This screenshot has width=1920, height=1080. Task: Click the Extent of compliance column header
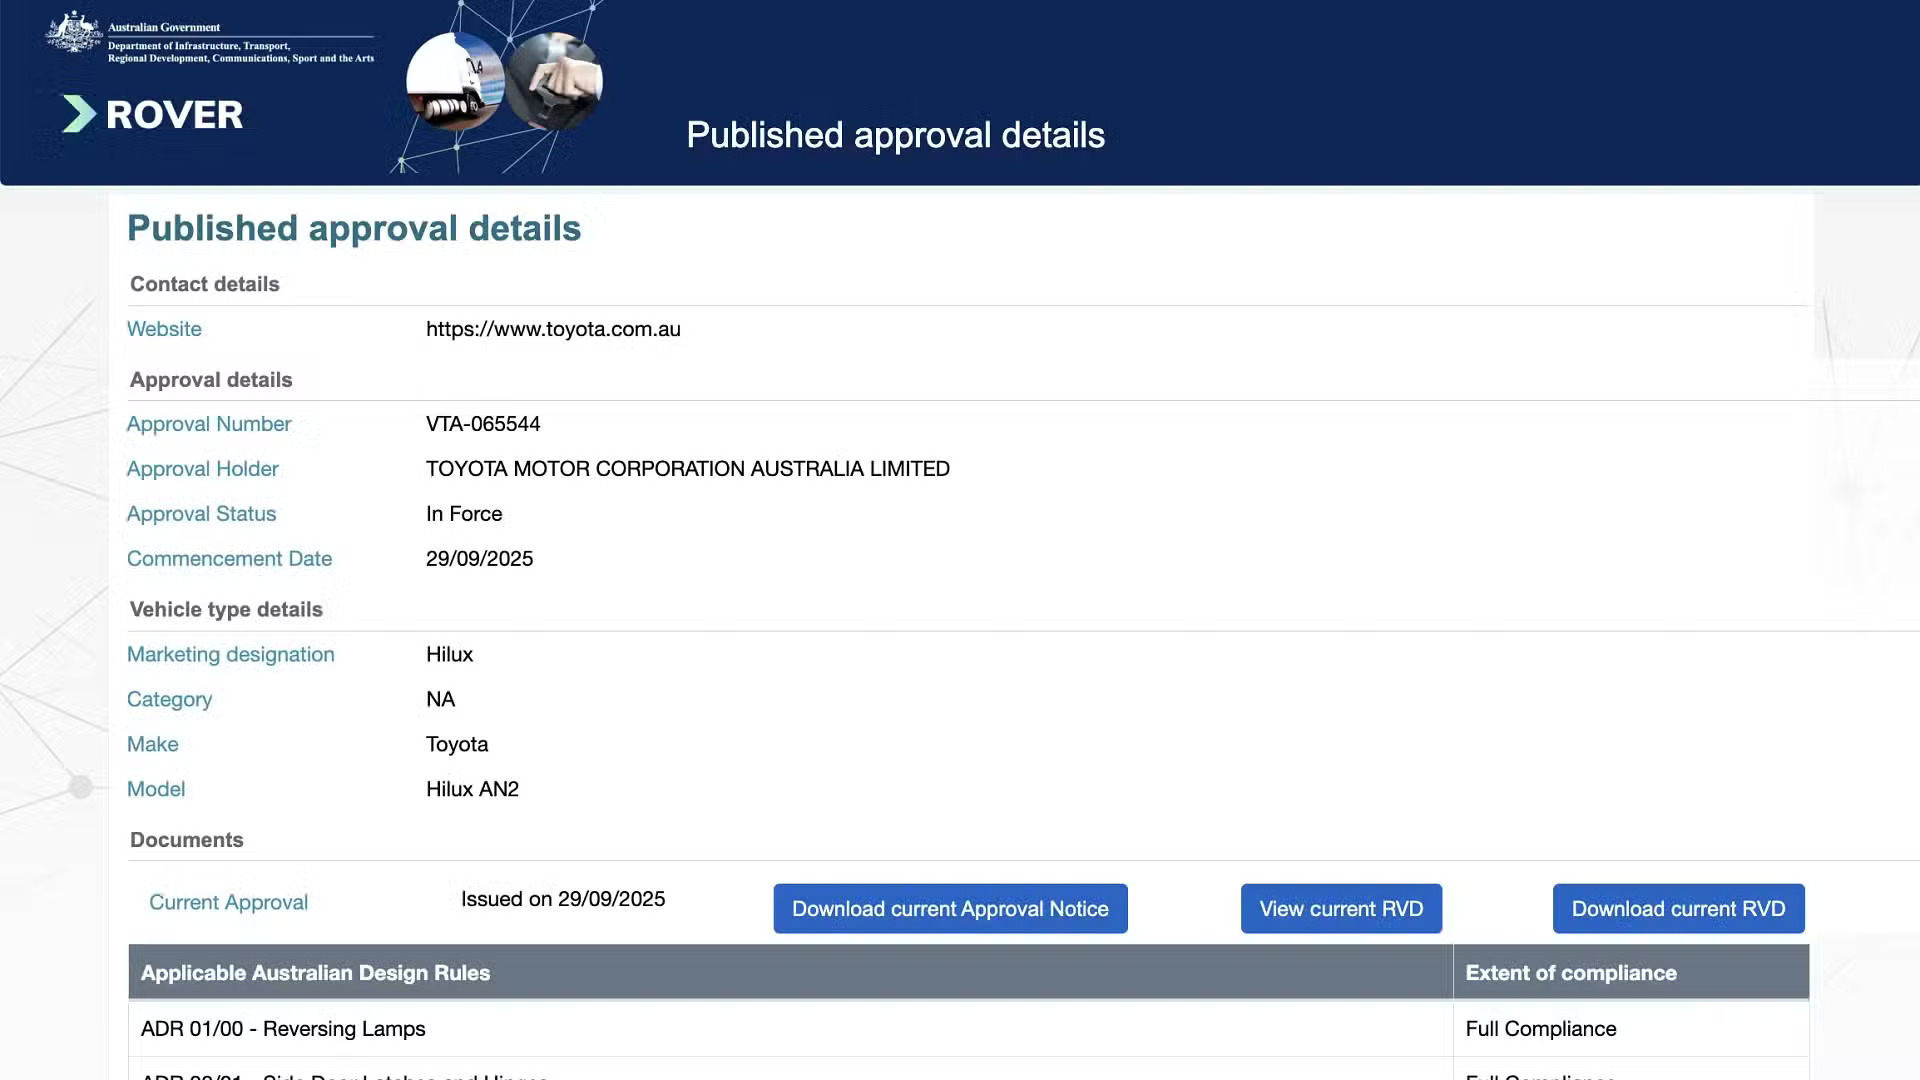(x=1570, y=973)
